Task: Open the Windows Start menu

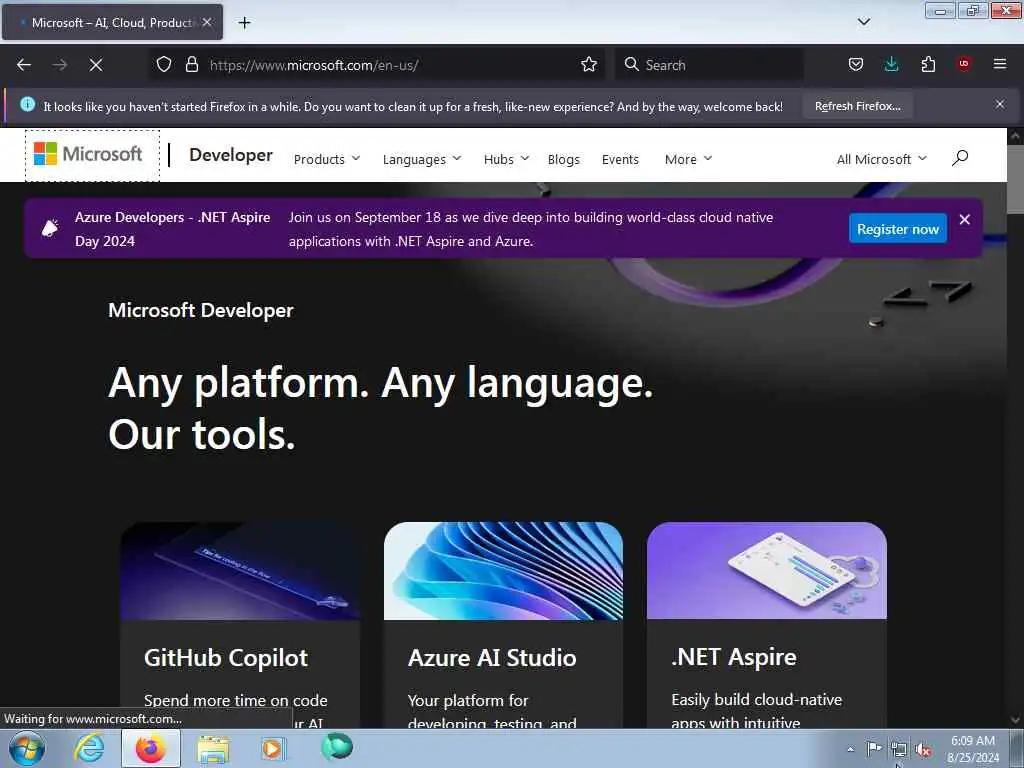Action: (27, 749)
